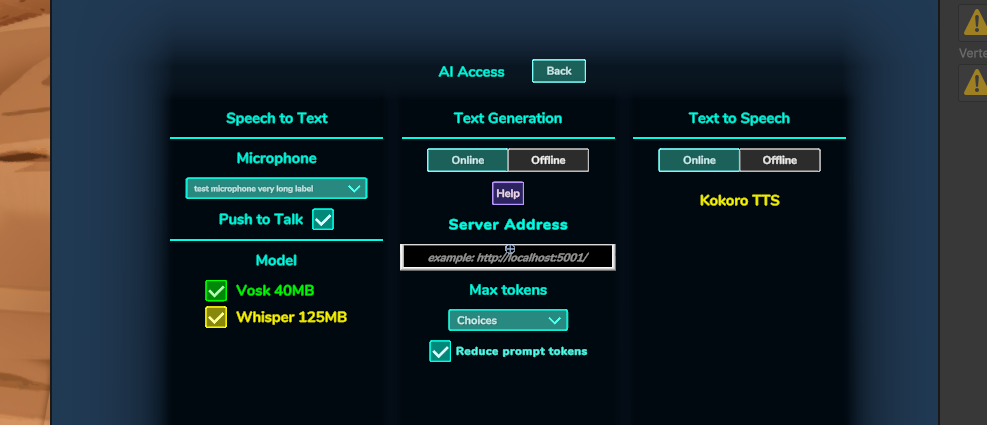Viewport: 987px width, 425px height.
Task: Open the microphone selection dropdown
Action: click(276, 188)
